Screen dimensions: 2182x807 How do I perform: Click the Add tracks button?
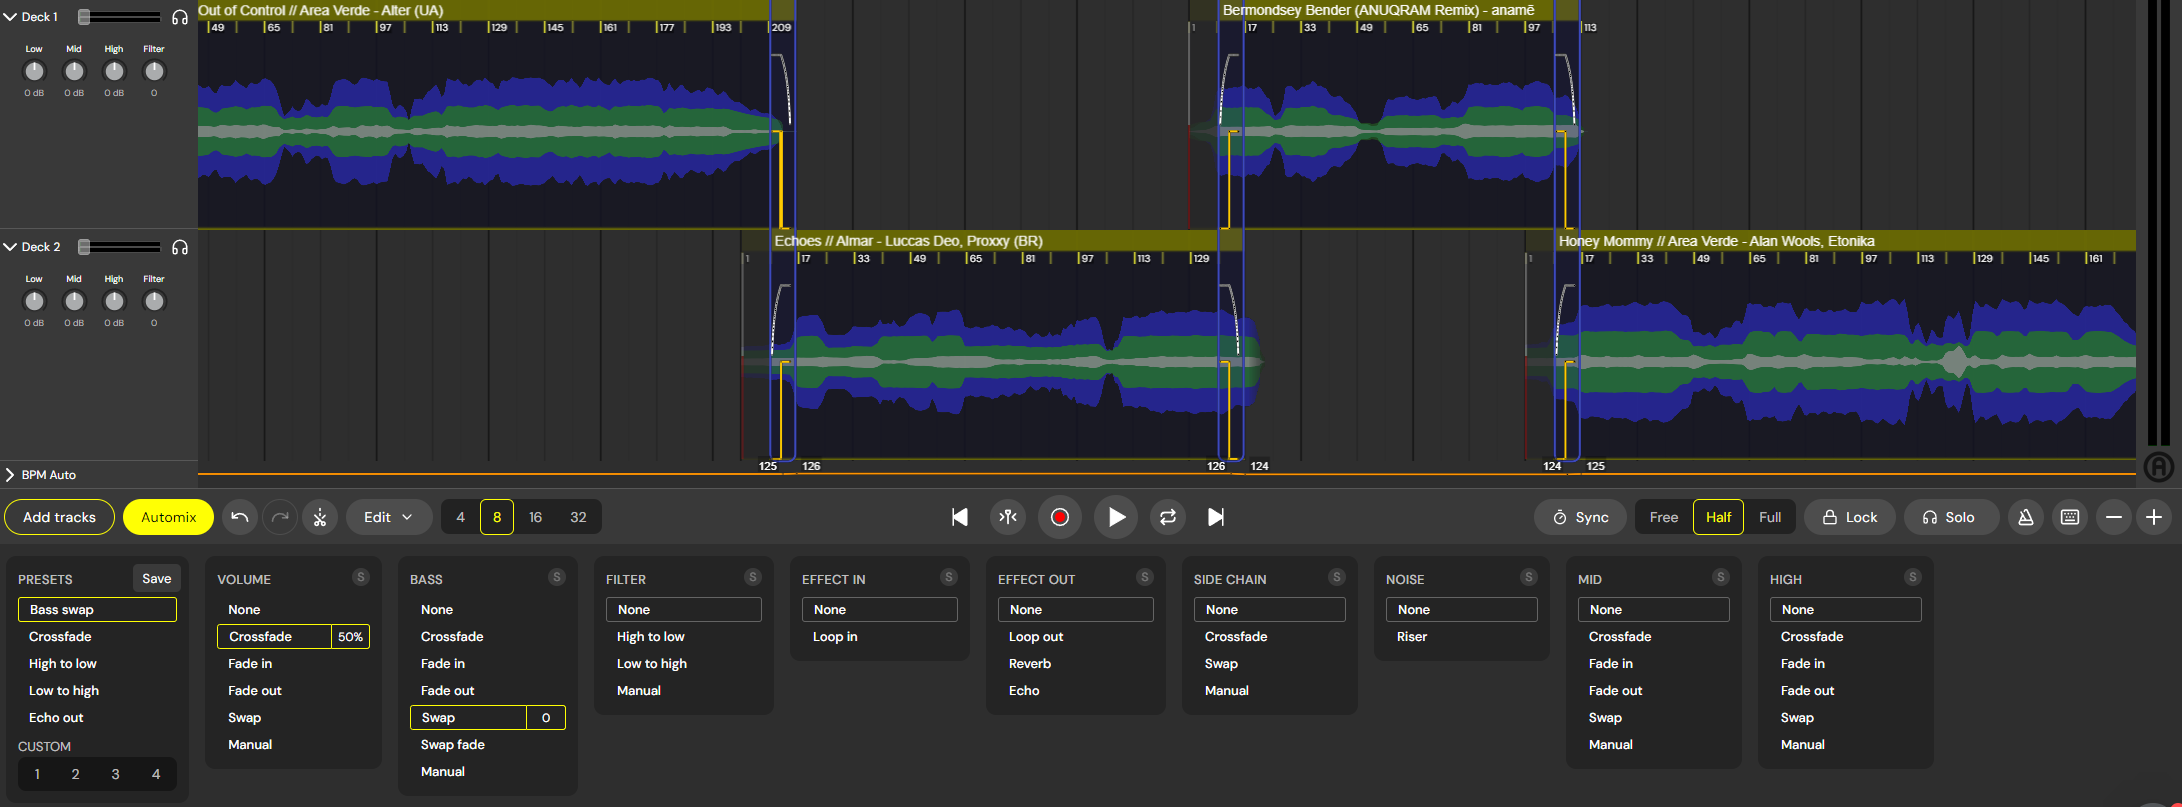[x=59, y=517]
